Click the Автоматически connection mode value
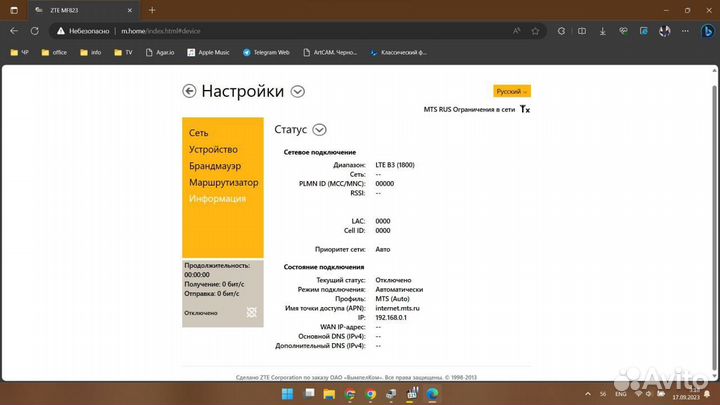The height and width of the screenshot is (405, 720). point(399,290)
